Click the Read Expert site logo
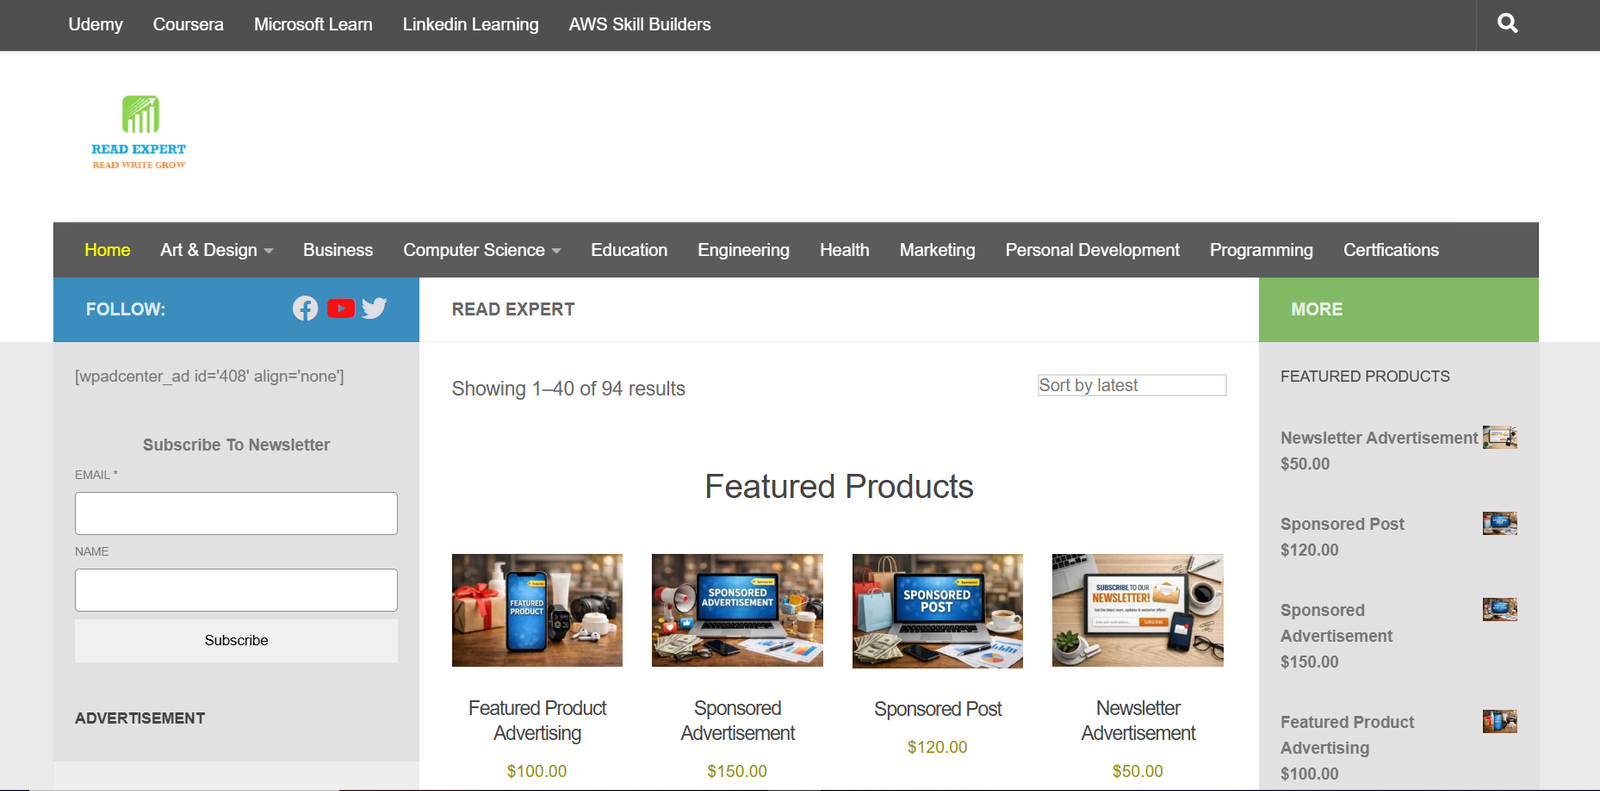This screenshot has height=791, width=1600. pyautogui.click(x=139, y=133)
